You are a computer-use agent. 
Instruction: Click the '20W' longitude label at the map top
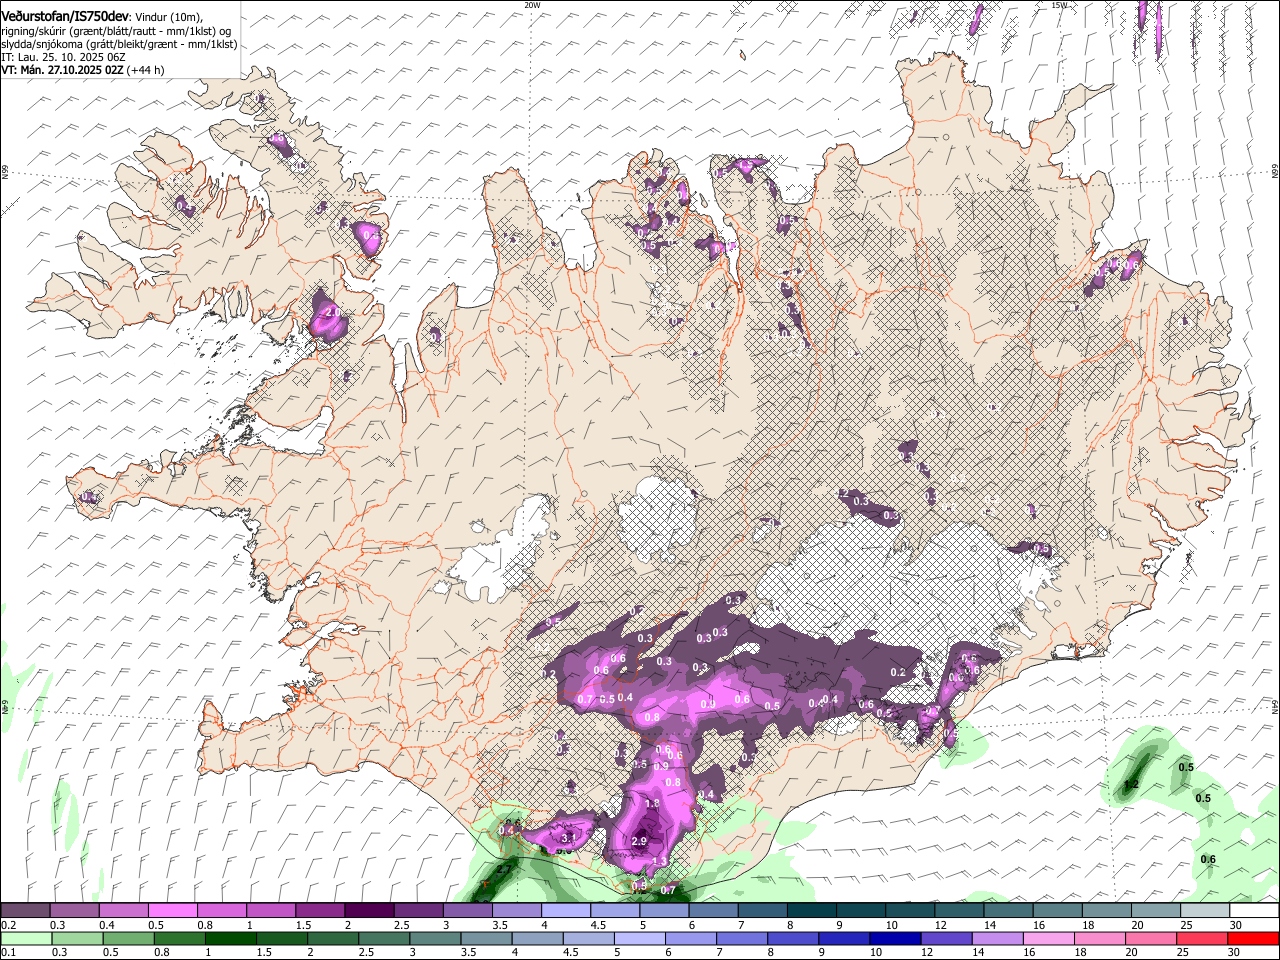(532, 5)
